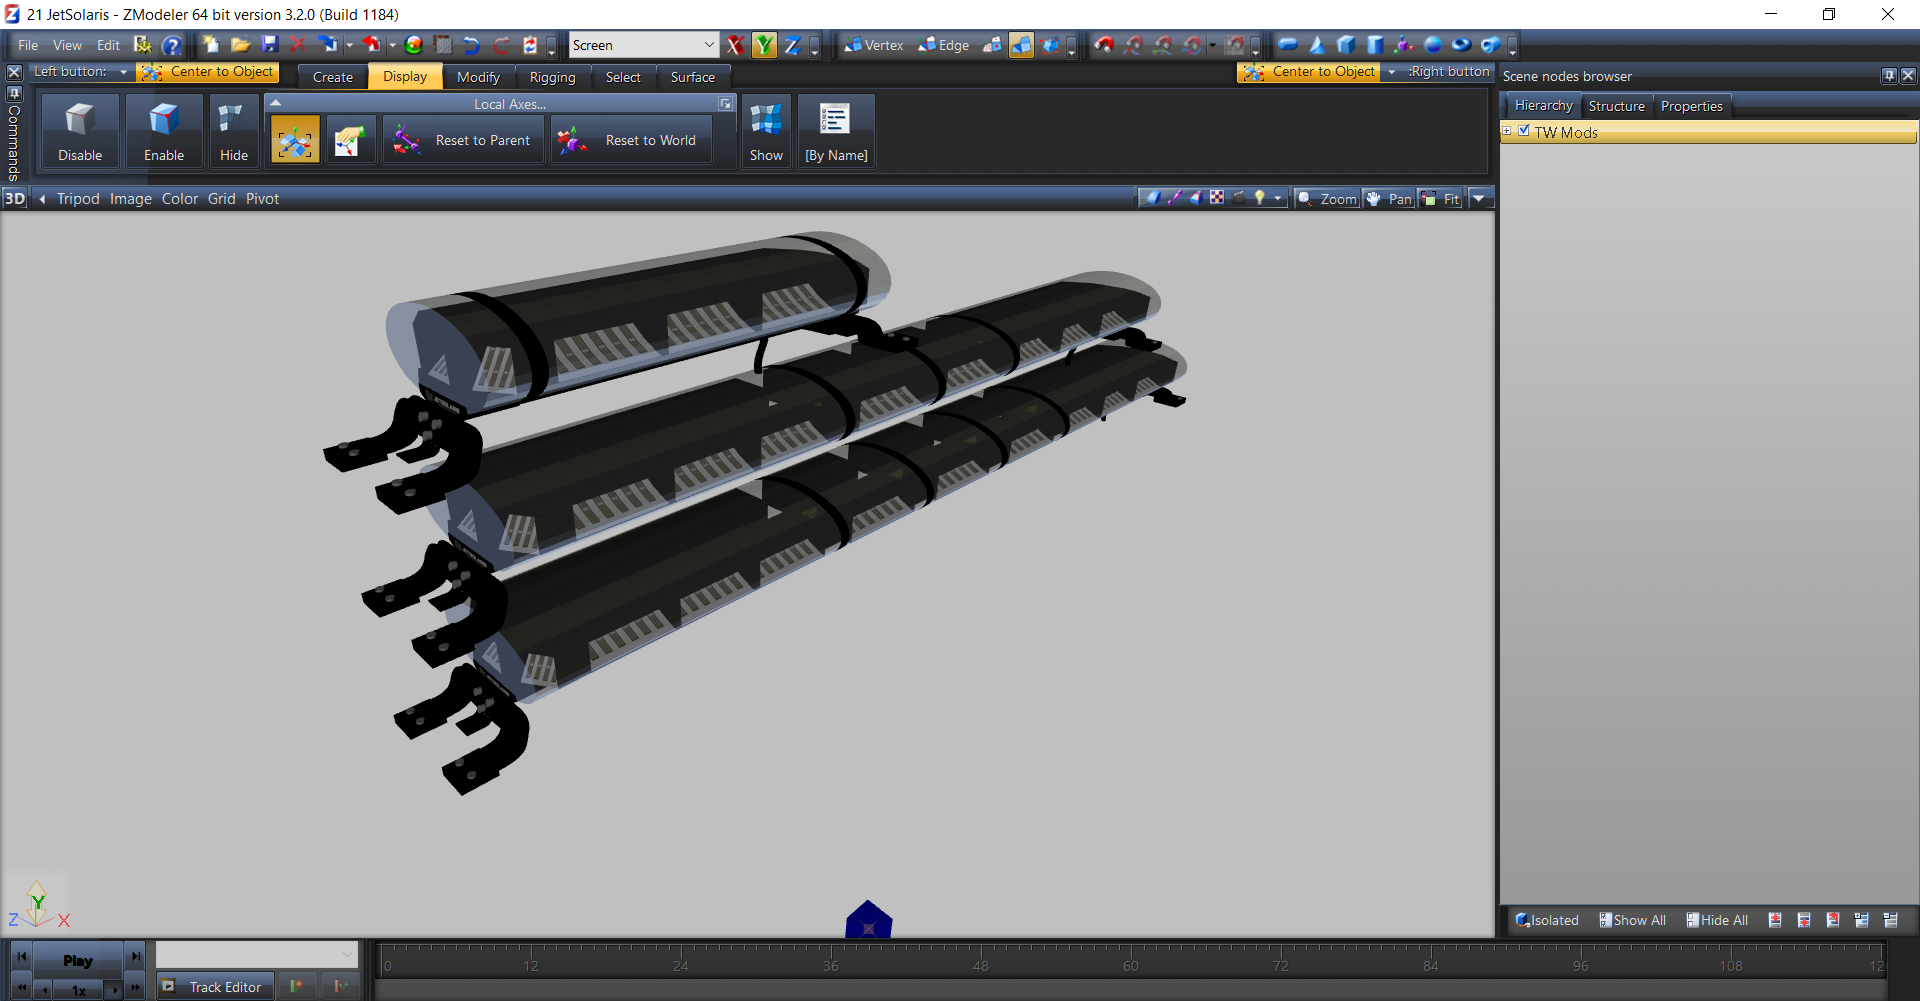Expand the TW Mods tree node
Screen dimensions: 1920x1001
click(x=1507, y=131)
